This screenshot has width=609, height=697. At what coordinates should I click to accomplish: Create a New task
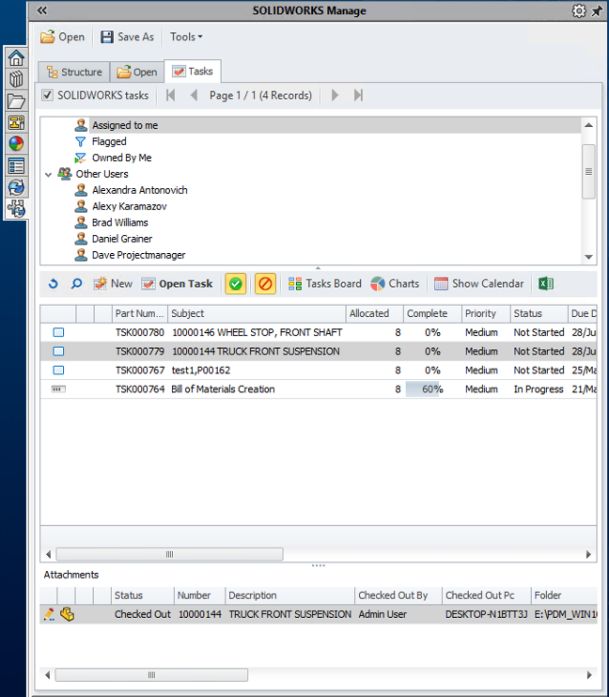pos(113,284)
